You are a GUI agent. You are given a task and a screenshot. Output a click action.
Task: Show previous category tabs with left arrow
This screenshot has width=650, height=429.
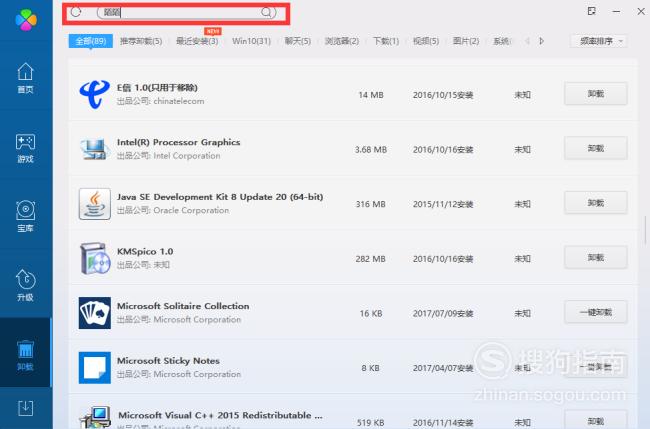pos(527,41)
